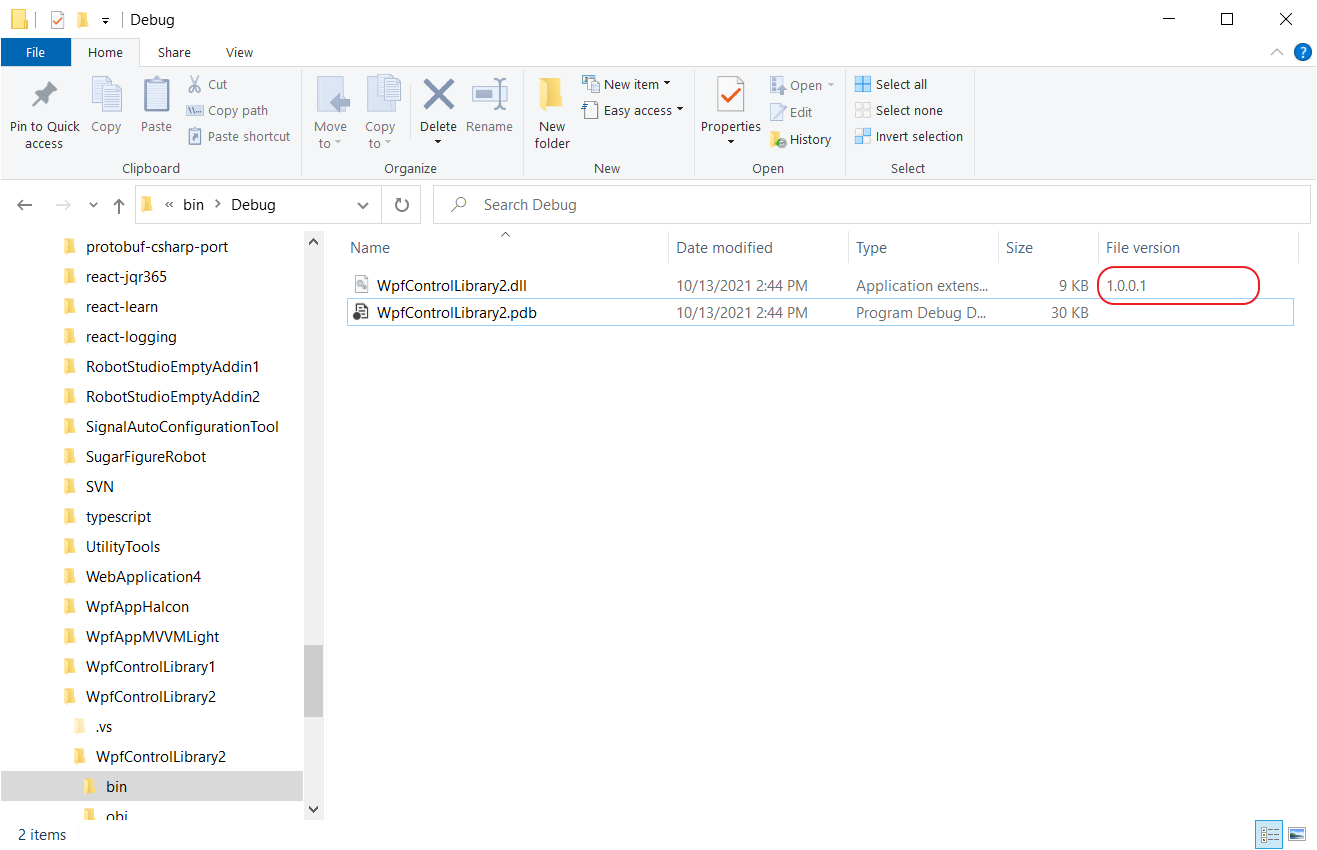Viewport: 1317px width, 850px height.
Task: Click the Paste ribbon icon
Action: pyautogui.click(x=156, y=96)
